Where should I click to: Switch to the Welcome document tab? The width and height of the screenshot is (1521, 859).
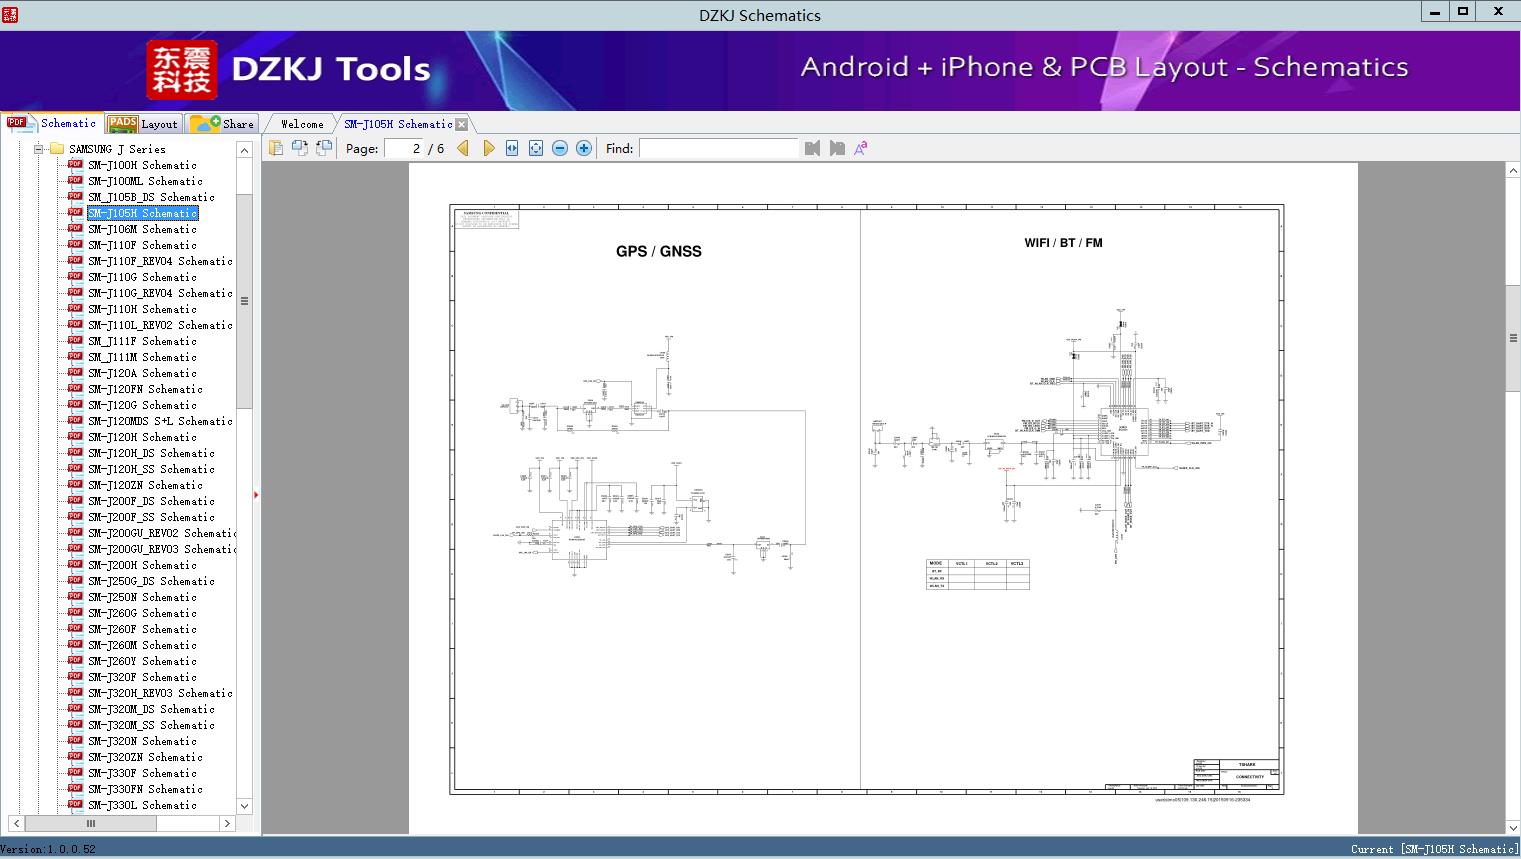point(302,124)
